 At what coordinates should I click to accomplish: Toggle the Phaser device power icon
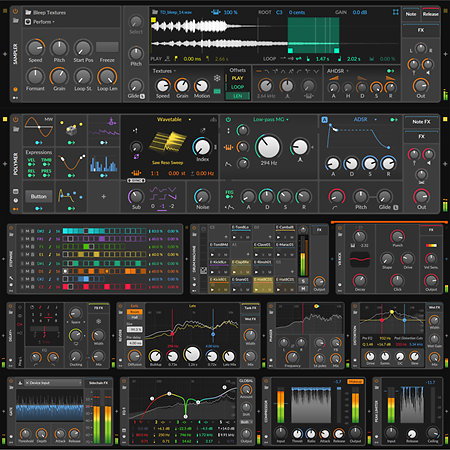[x=271, y=306]
